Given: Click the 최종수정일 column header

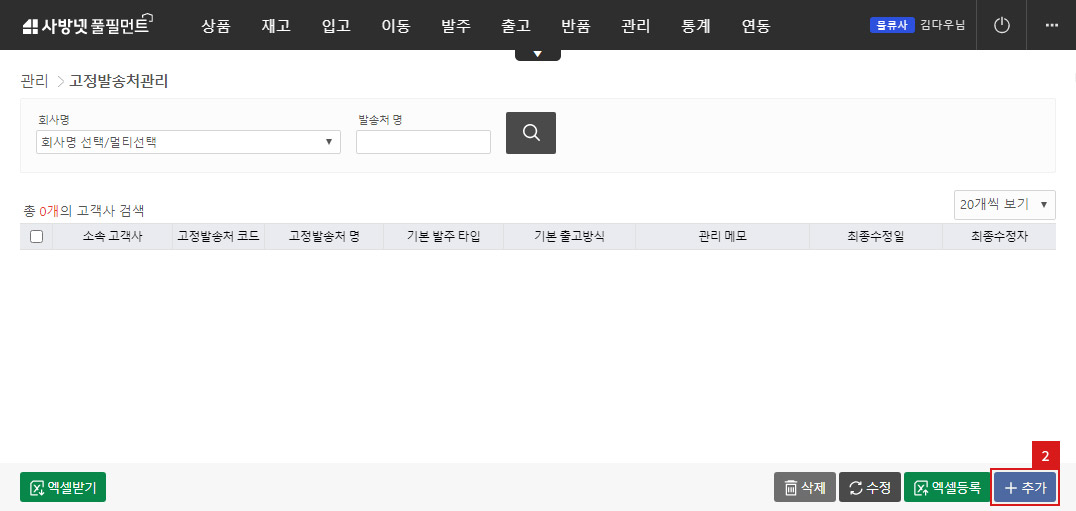Looking at the screenshot, I should tap(876, 237).
